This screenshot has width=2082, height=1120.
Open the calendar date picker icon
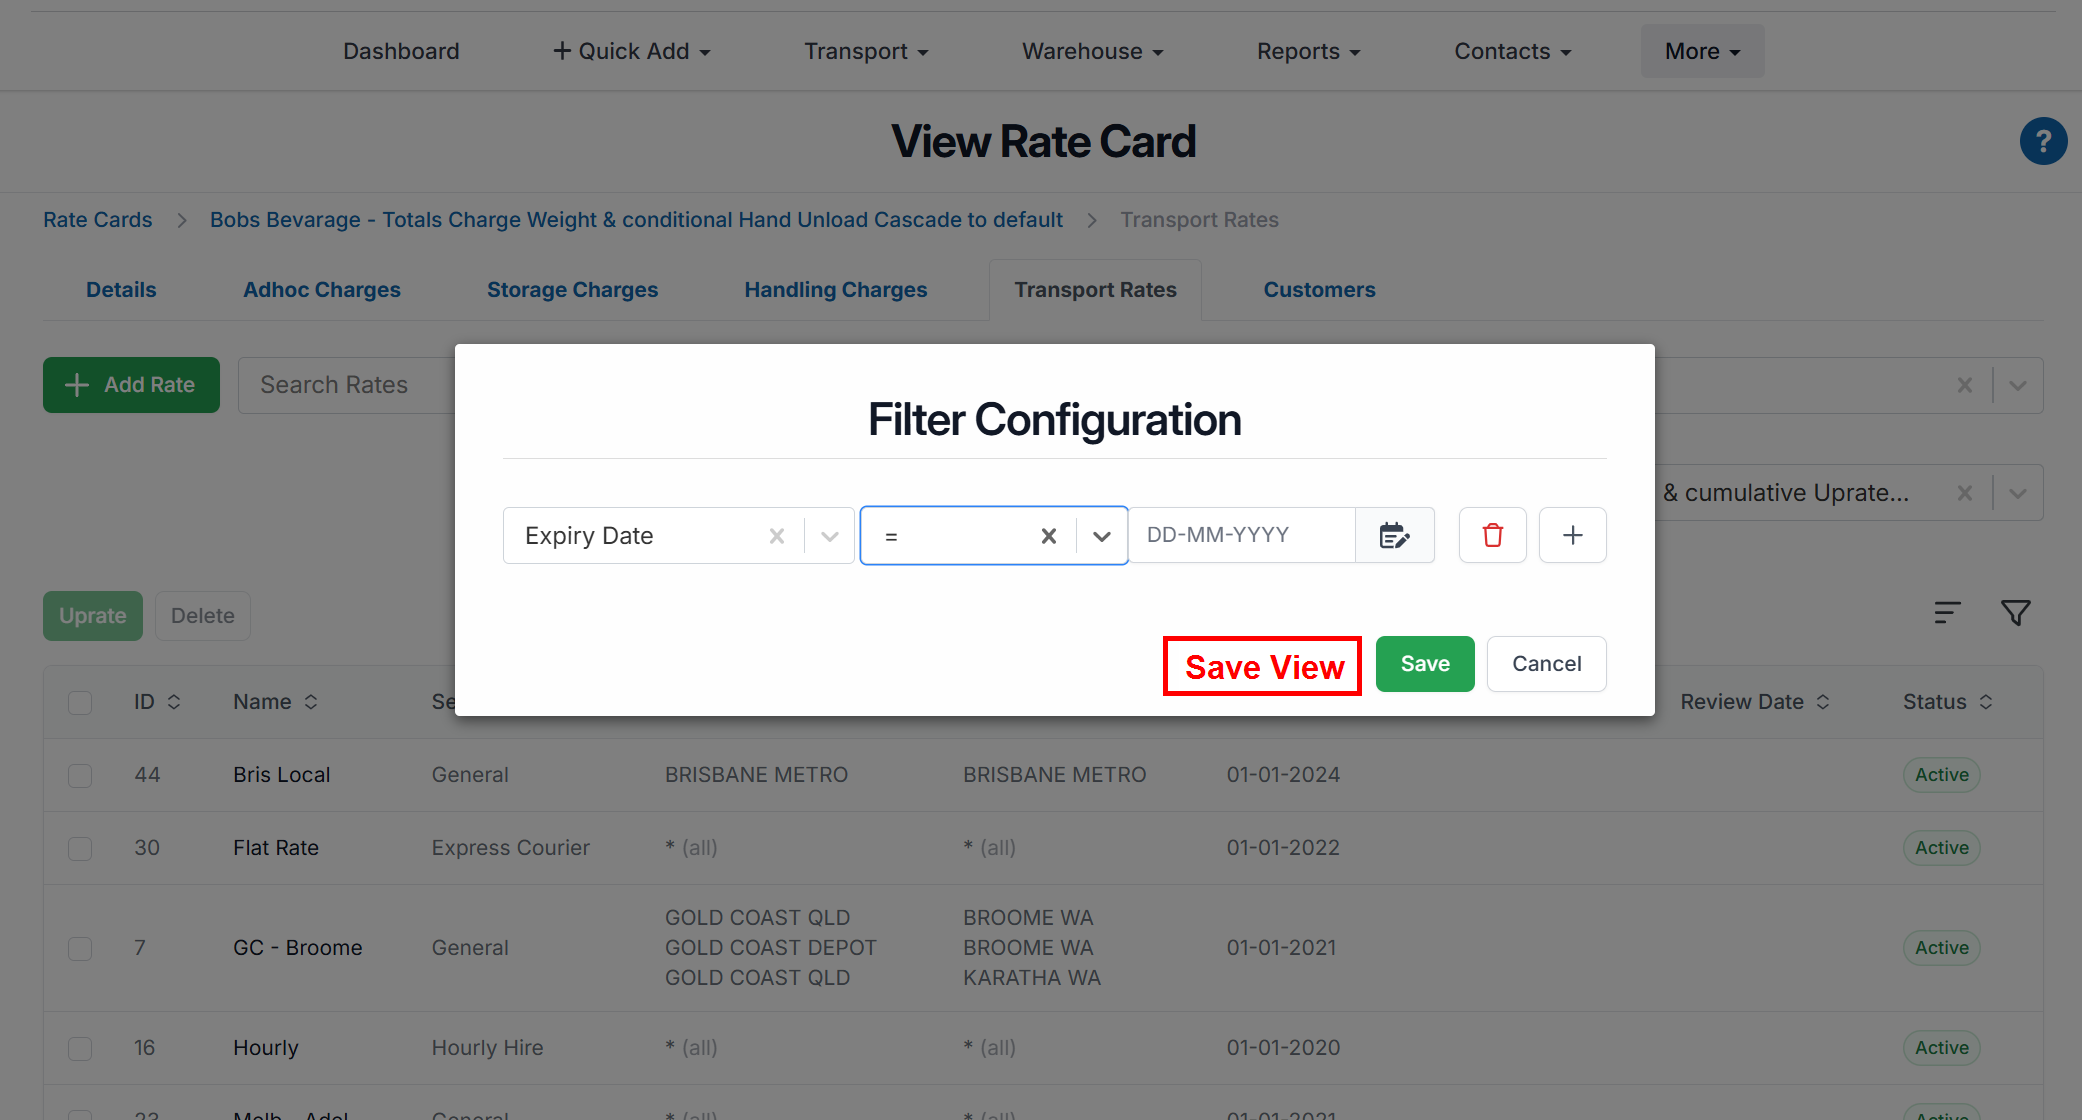click(x=1394, y=535)
